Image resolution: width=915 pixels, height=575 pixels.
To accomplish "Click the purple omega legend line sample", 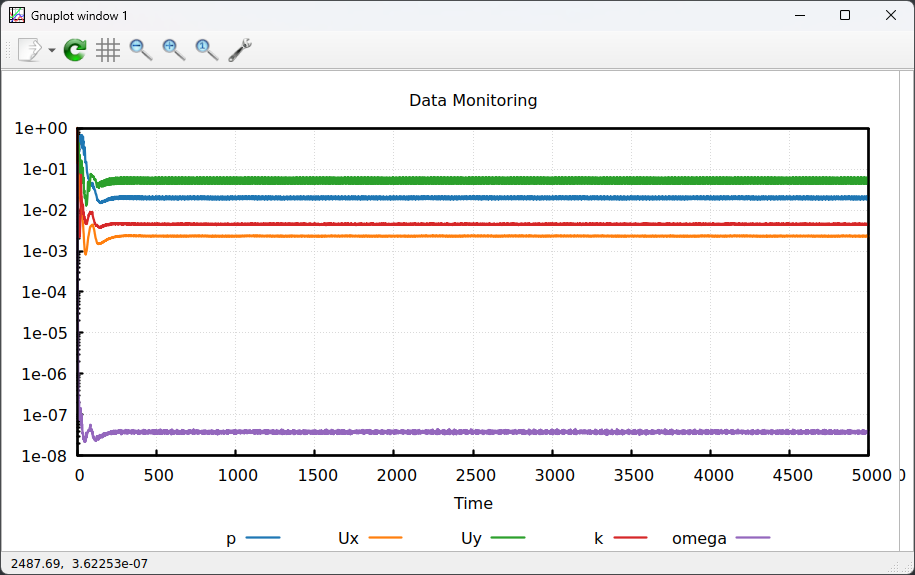I will pos(753,538).
